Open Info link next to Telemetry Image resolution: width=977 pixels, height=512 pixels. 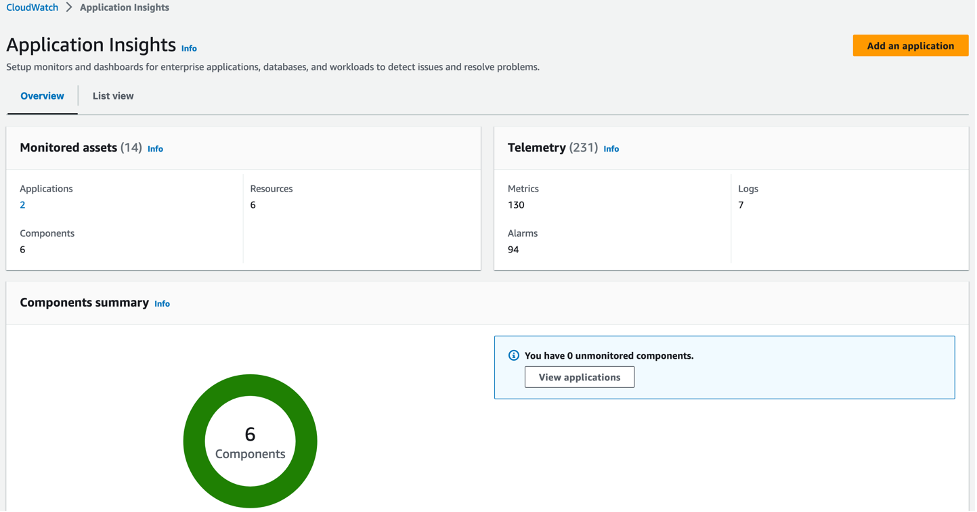[x=611, y=149]
